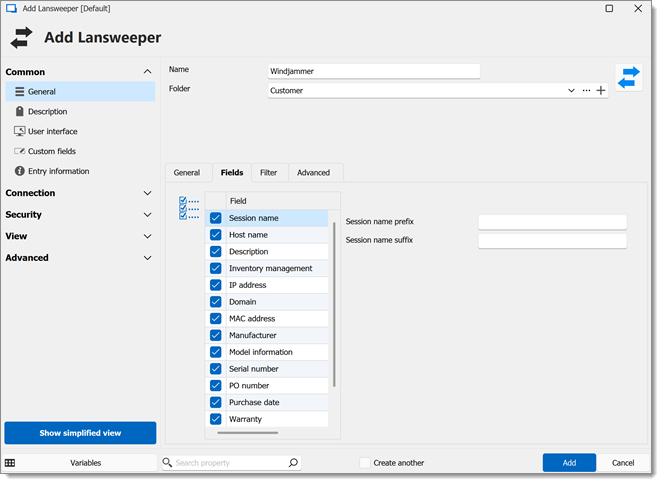Uncheck the Host name checkbox

[216, 235]
